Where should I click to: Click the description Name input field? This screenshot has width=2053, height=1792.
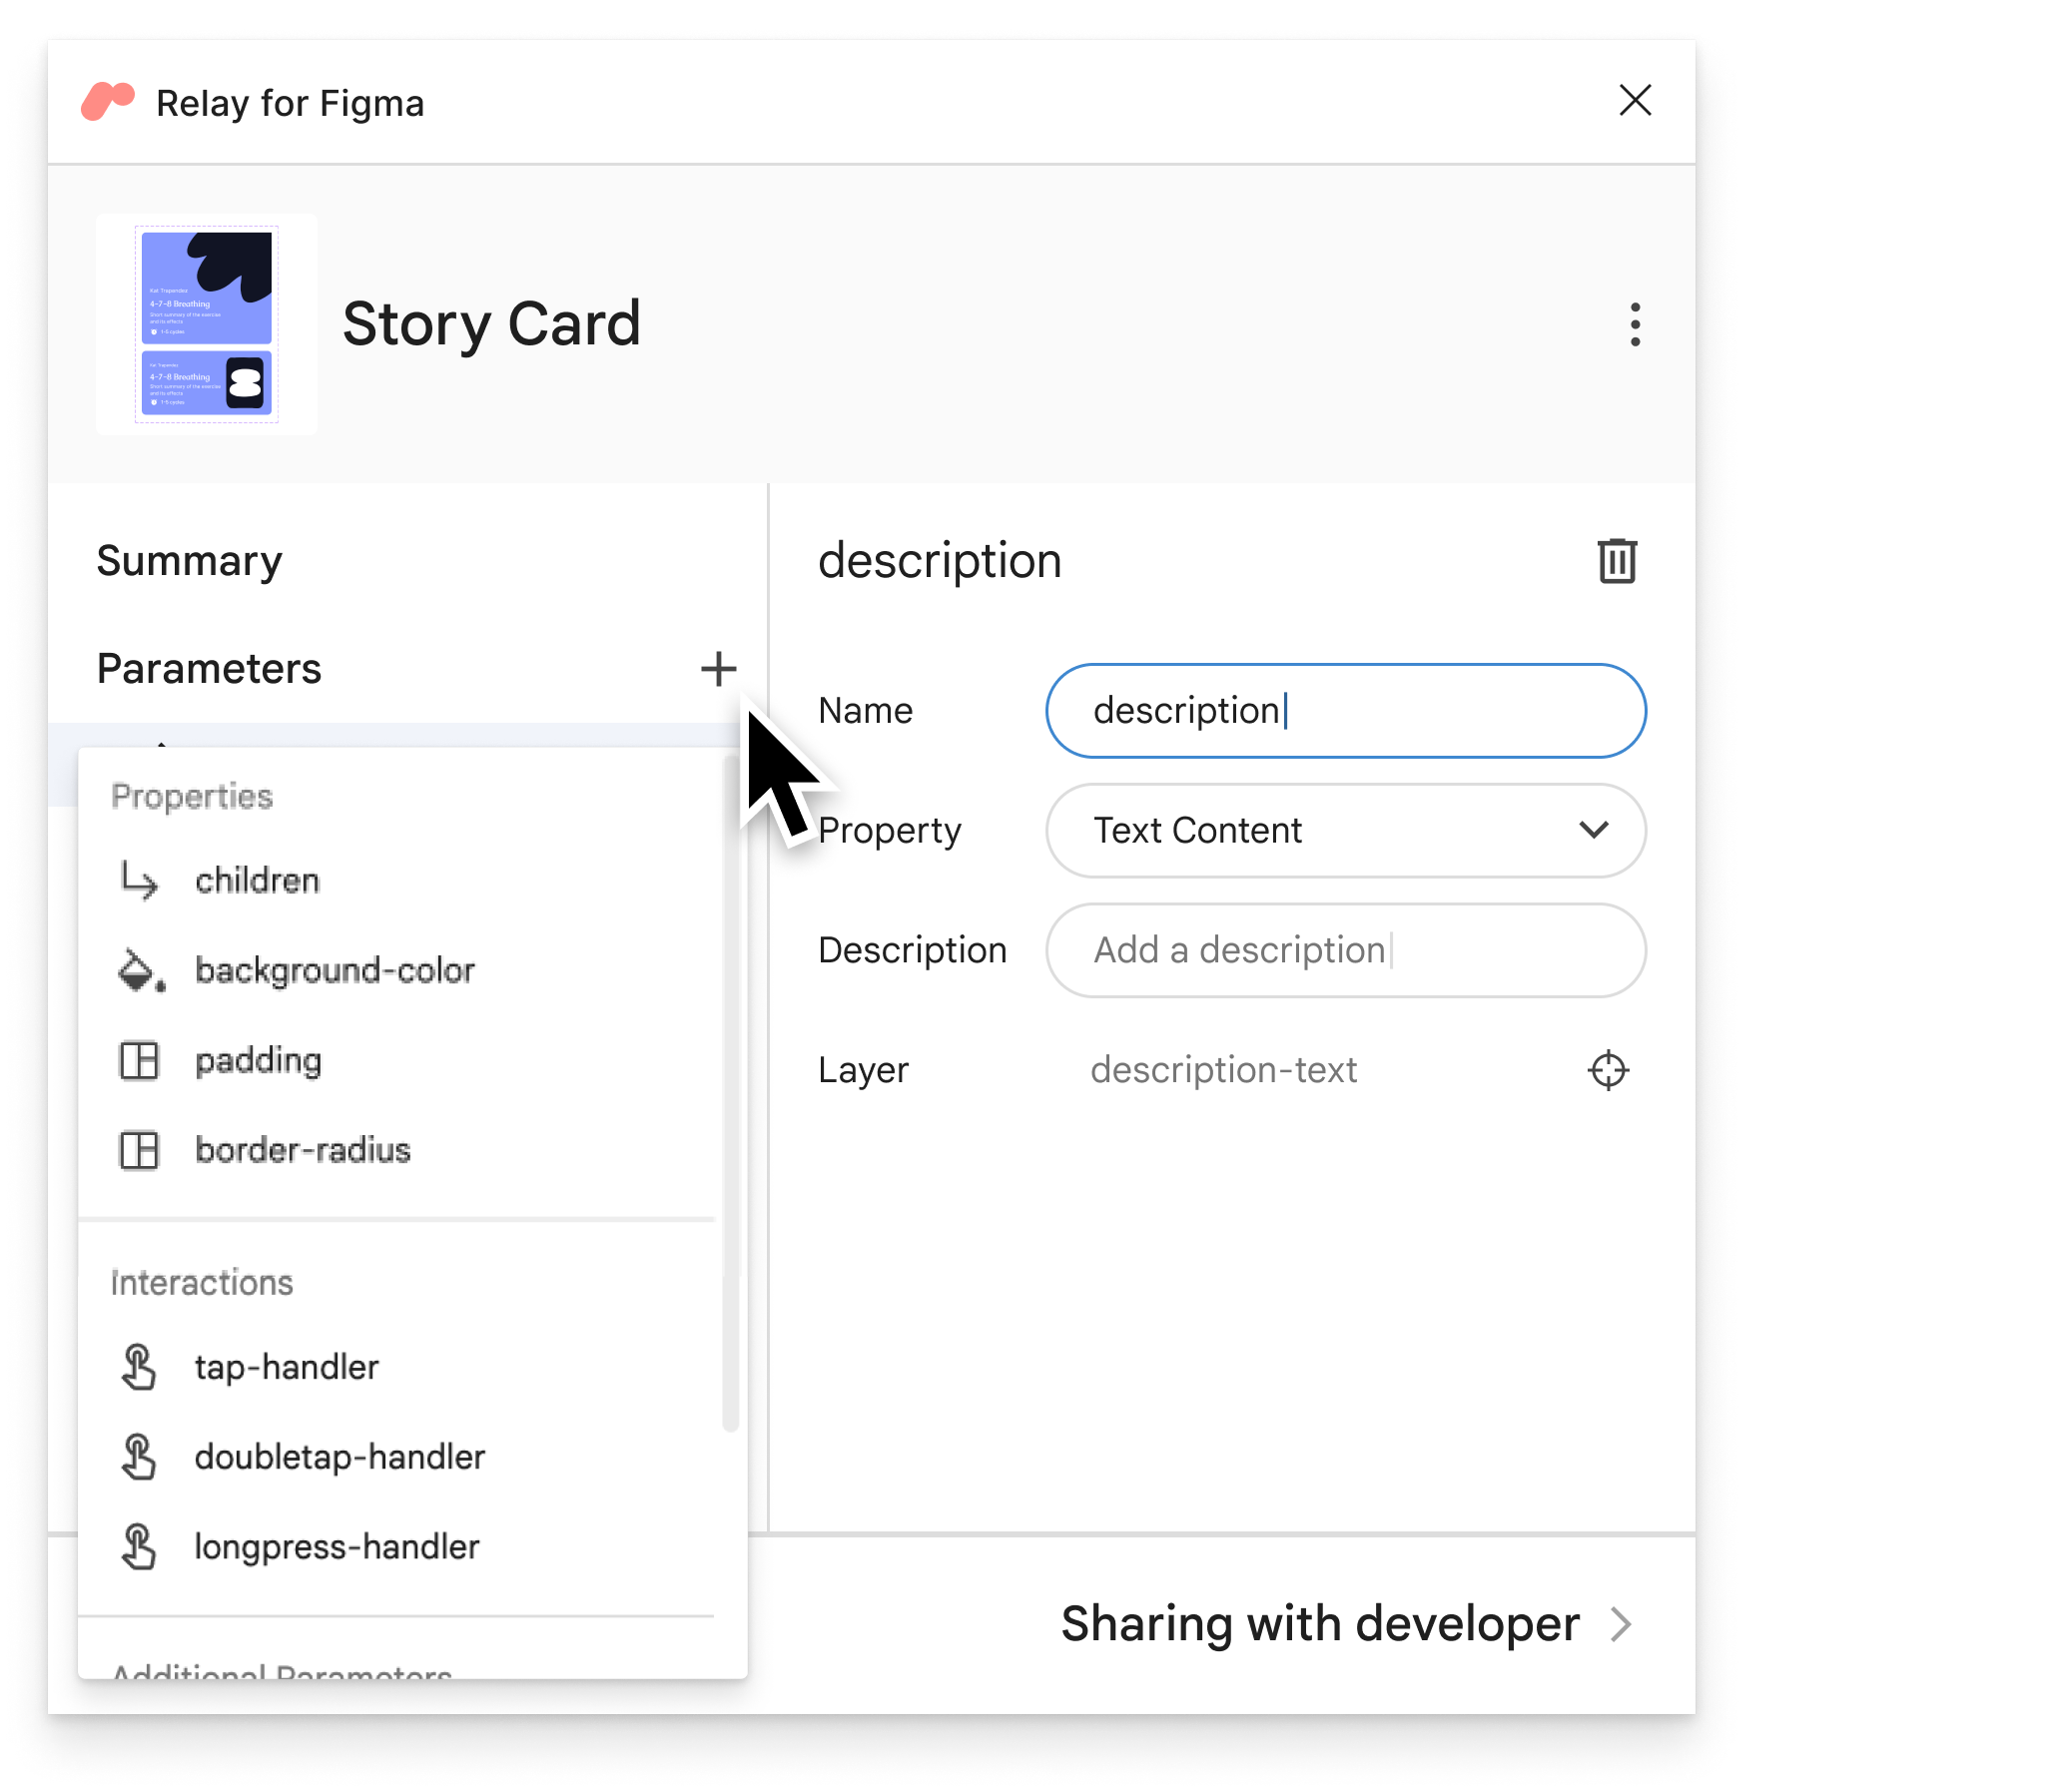(1346, 709)
